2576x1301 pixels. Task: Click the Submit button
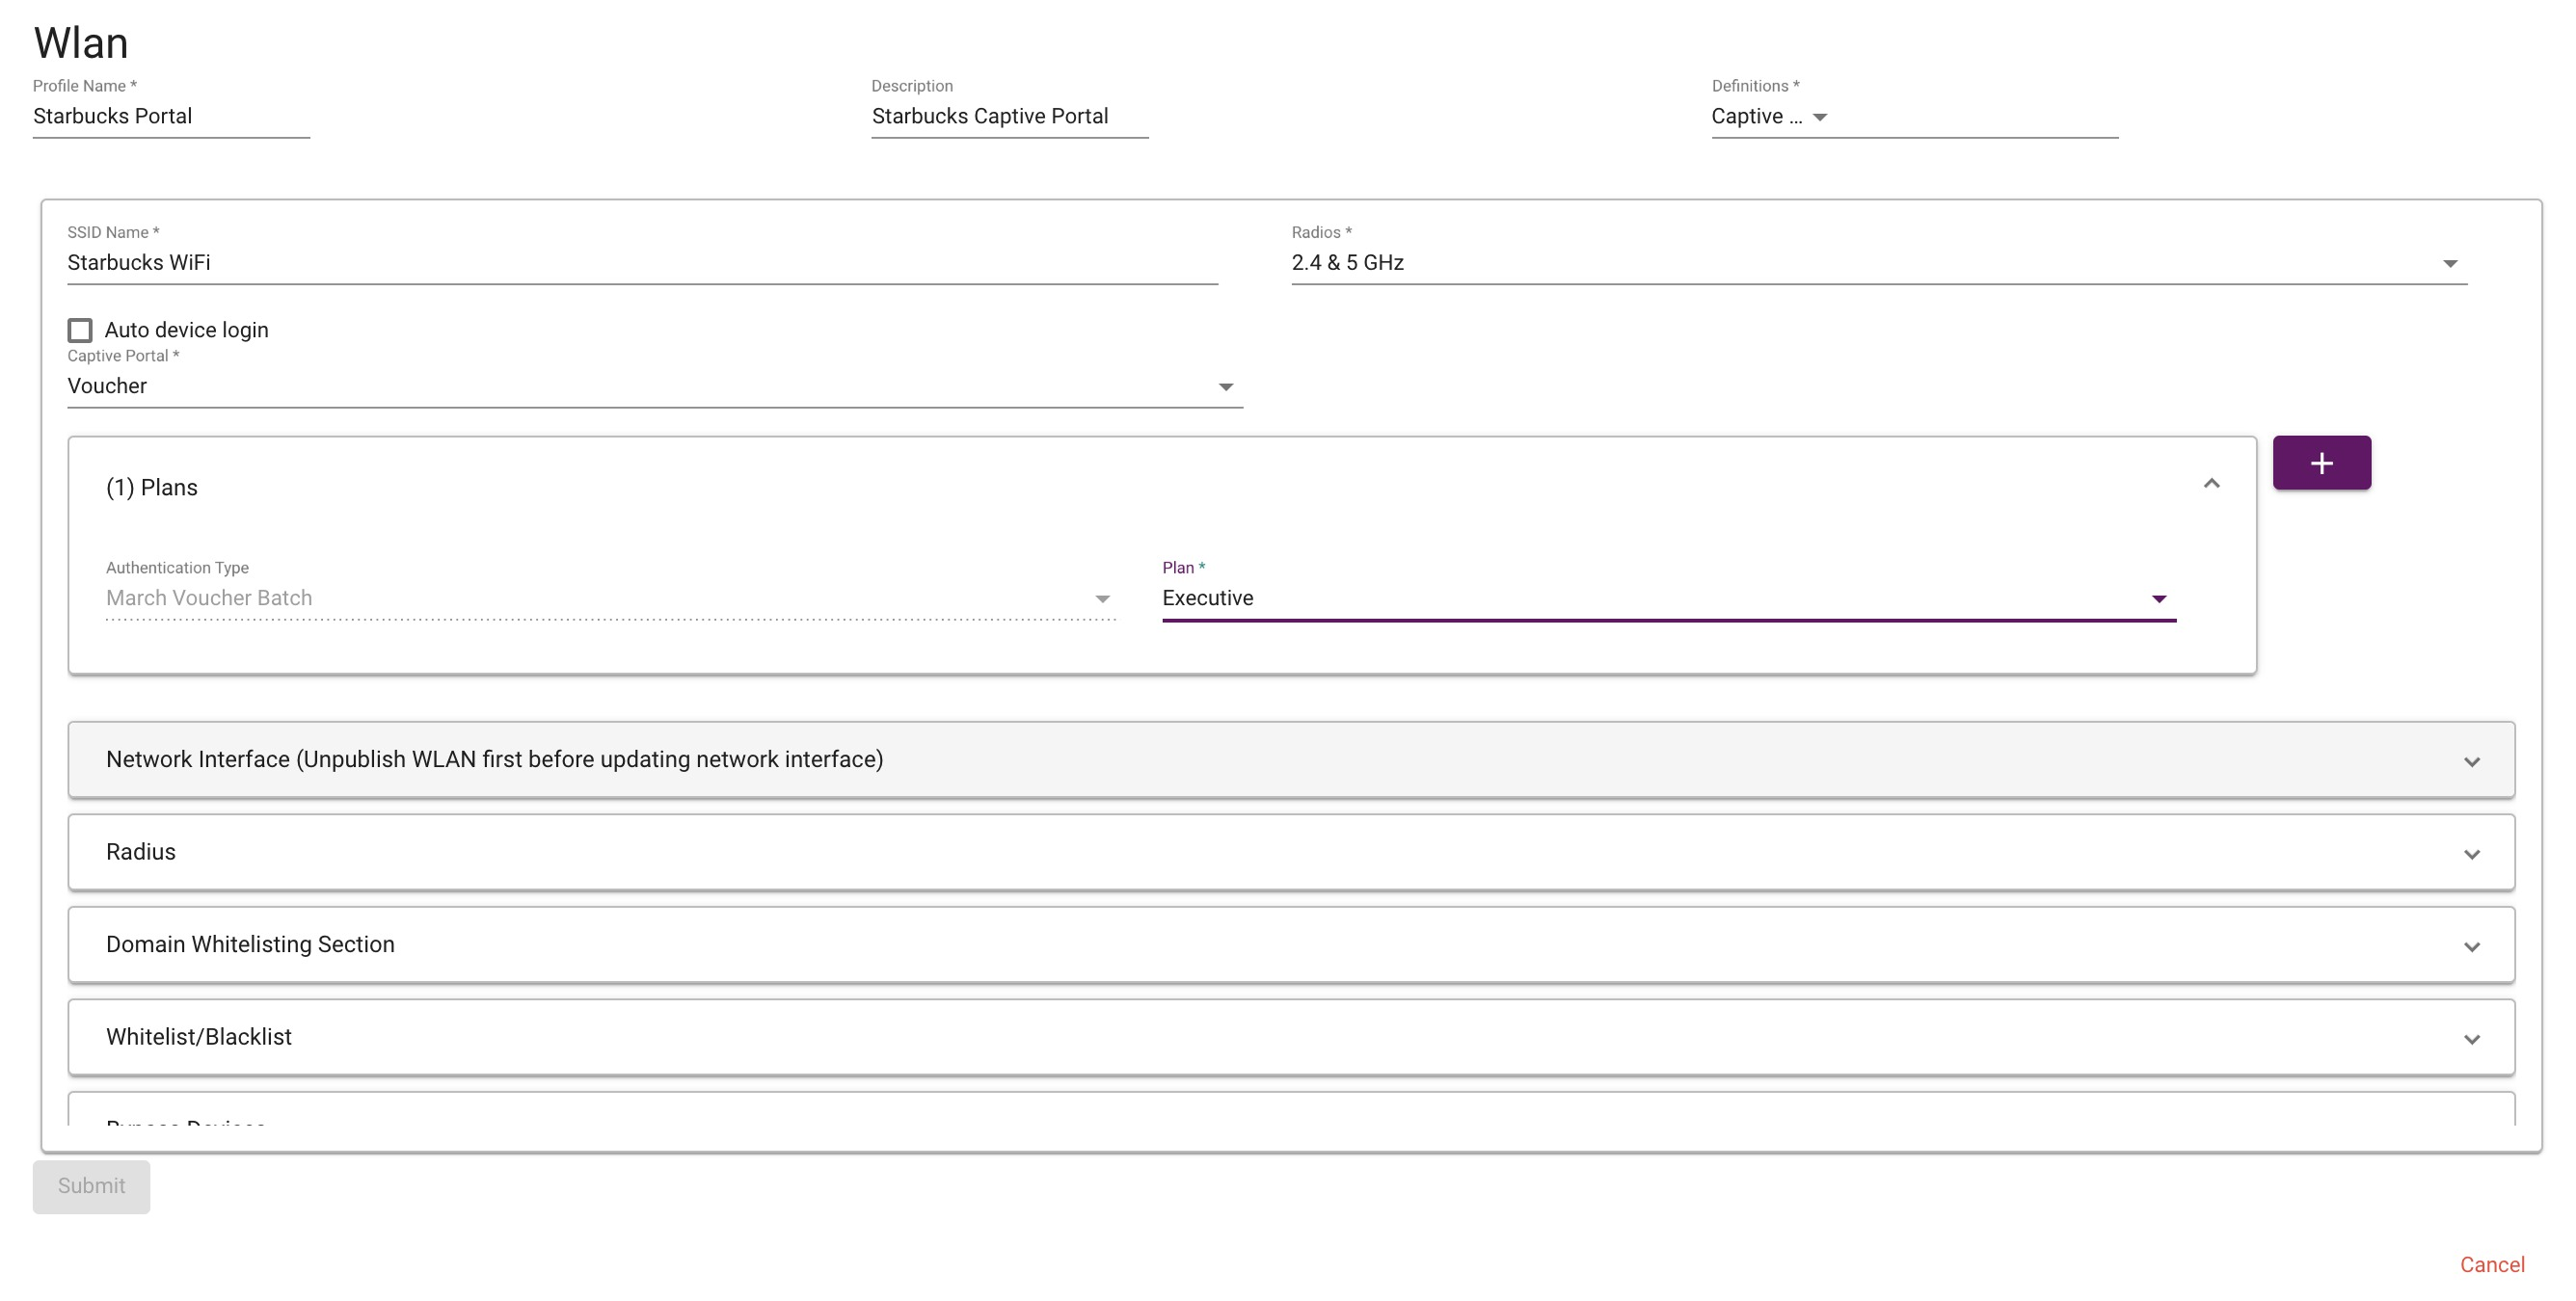(x=91, y=1186)
